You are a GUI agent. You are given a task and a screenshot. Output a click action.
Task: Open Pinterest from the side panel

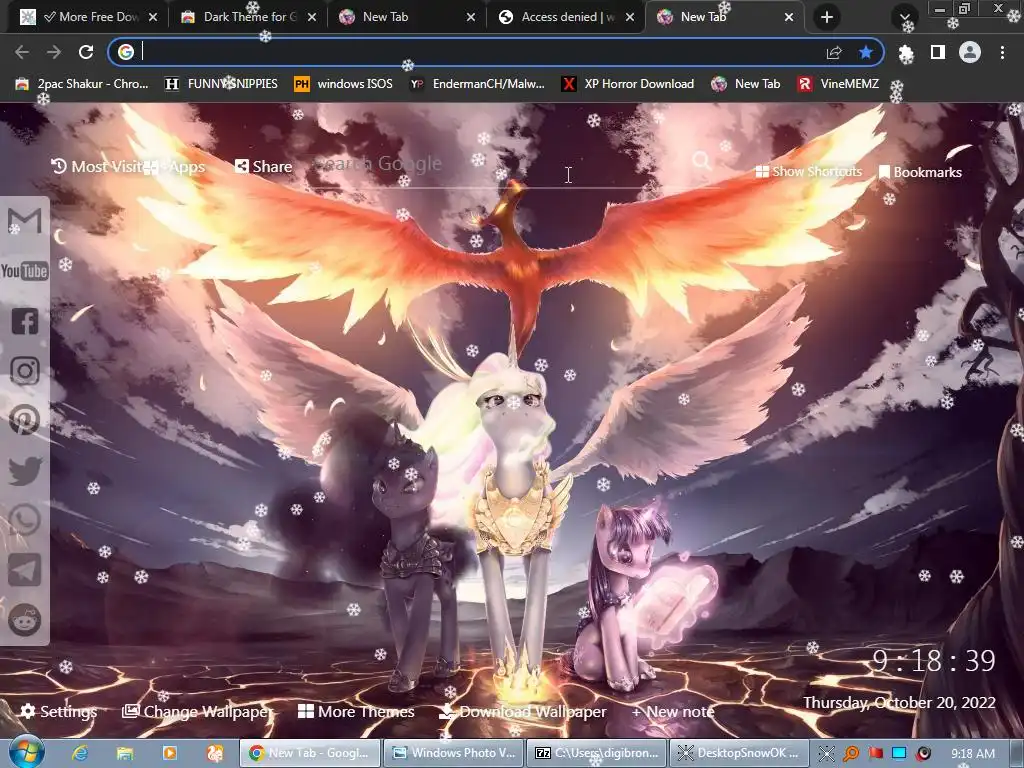pos(24,420)
